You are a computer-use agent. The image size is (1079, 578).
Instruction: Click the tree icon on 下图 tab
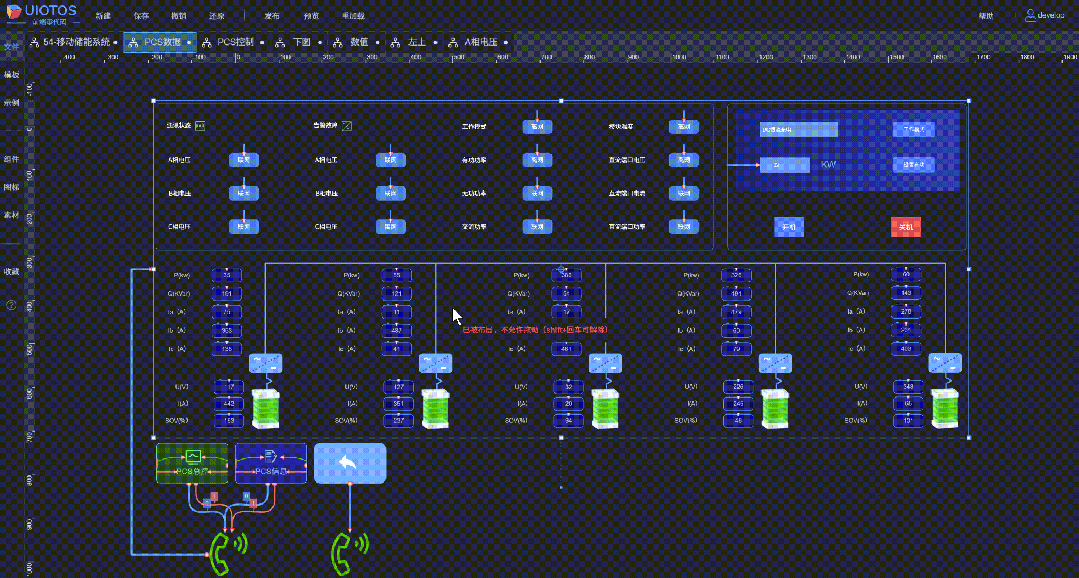(x=281, y=42)
